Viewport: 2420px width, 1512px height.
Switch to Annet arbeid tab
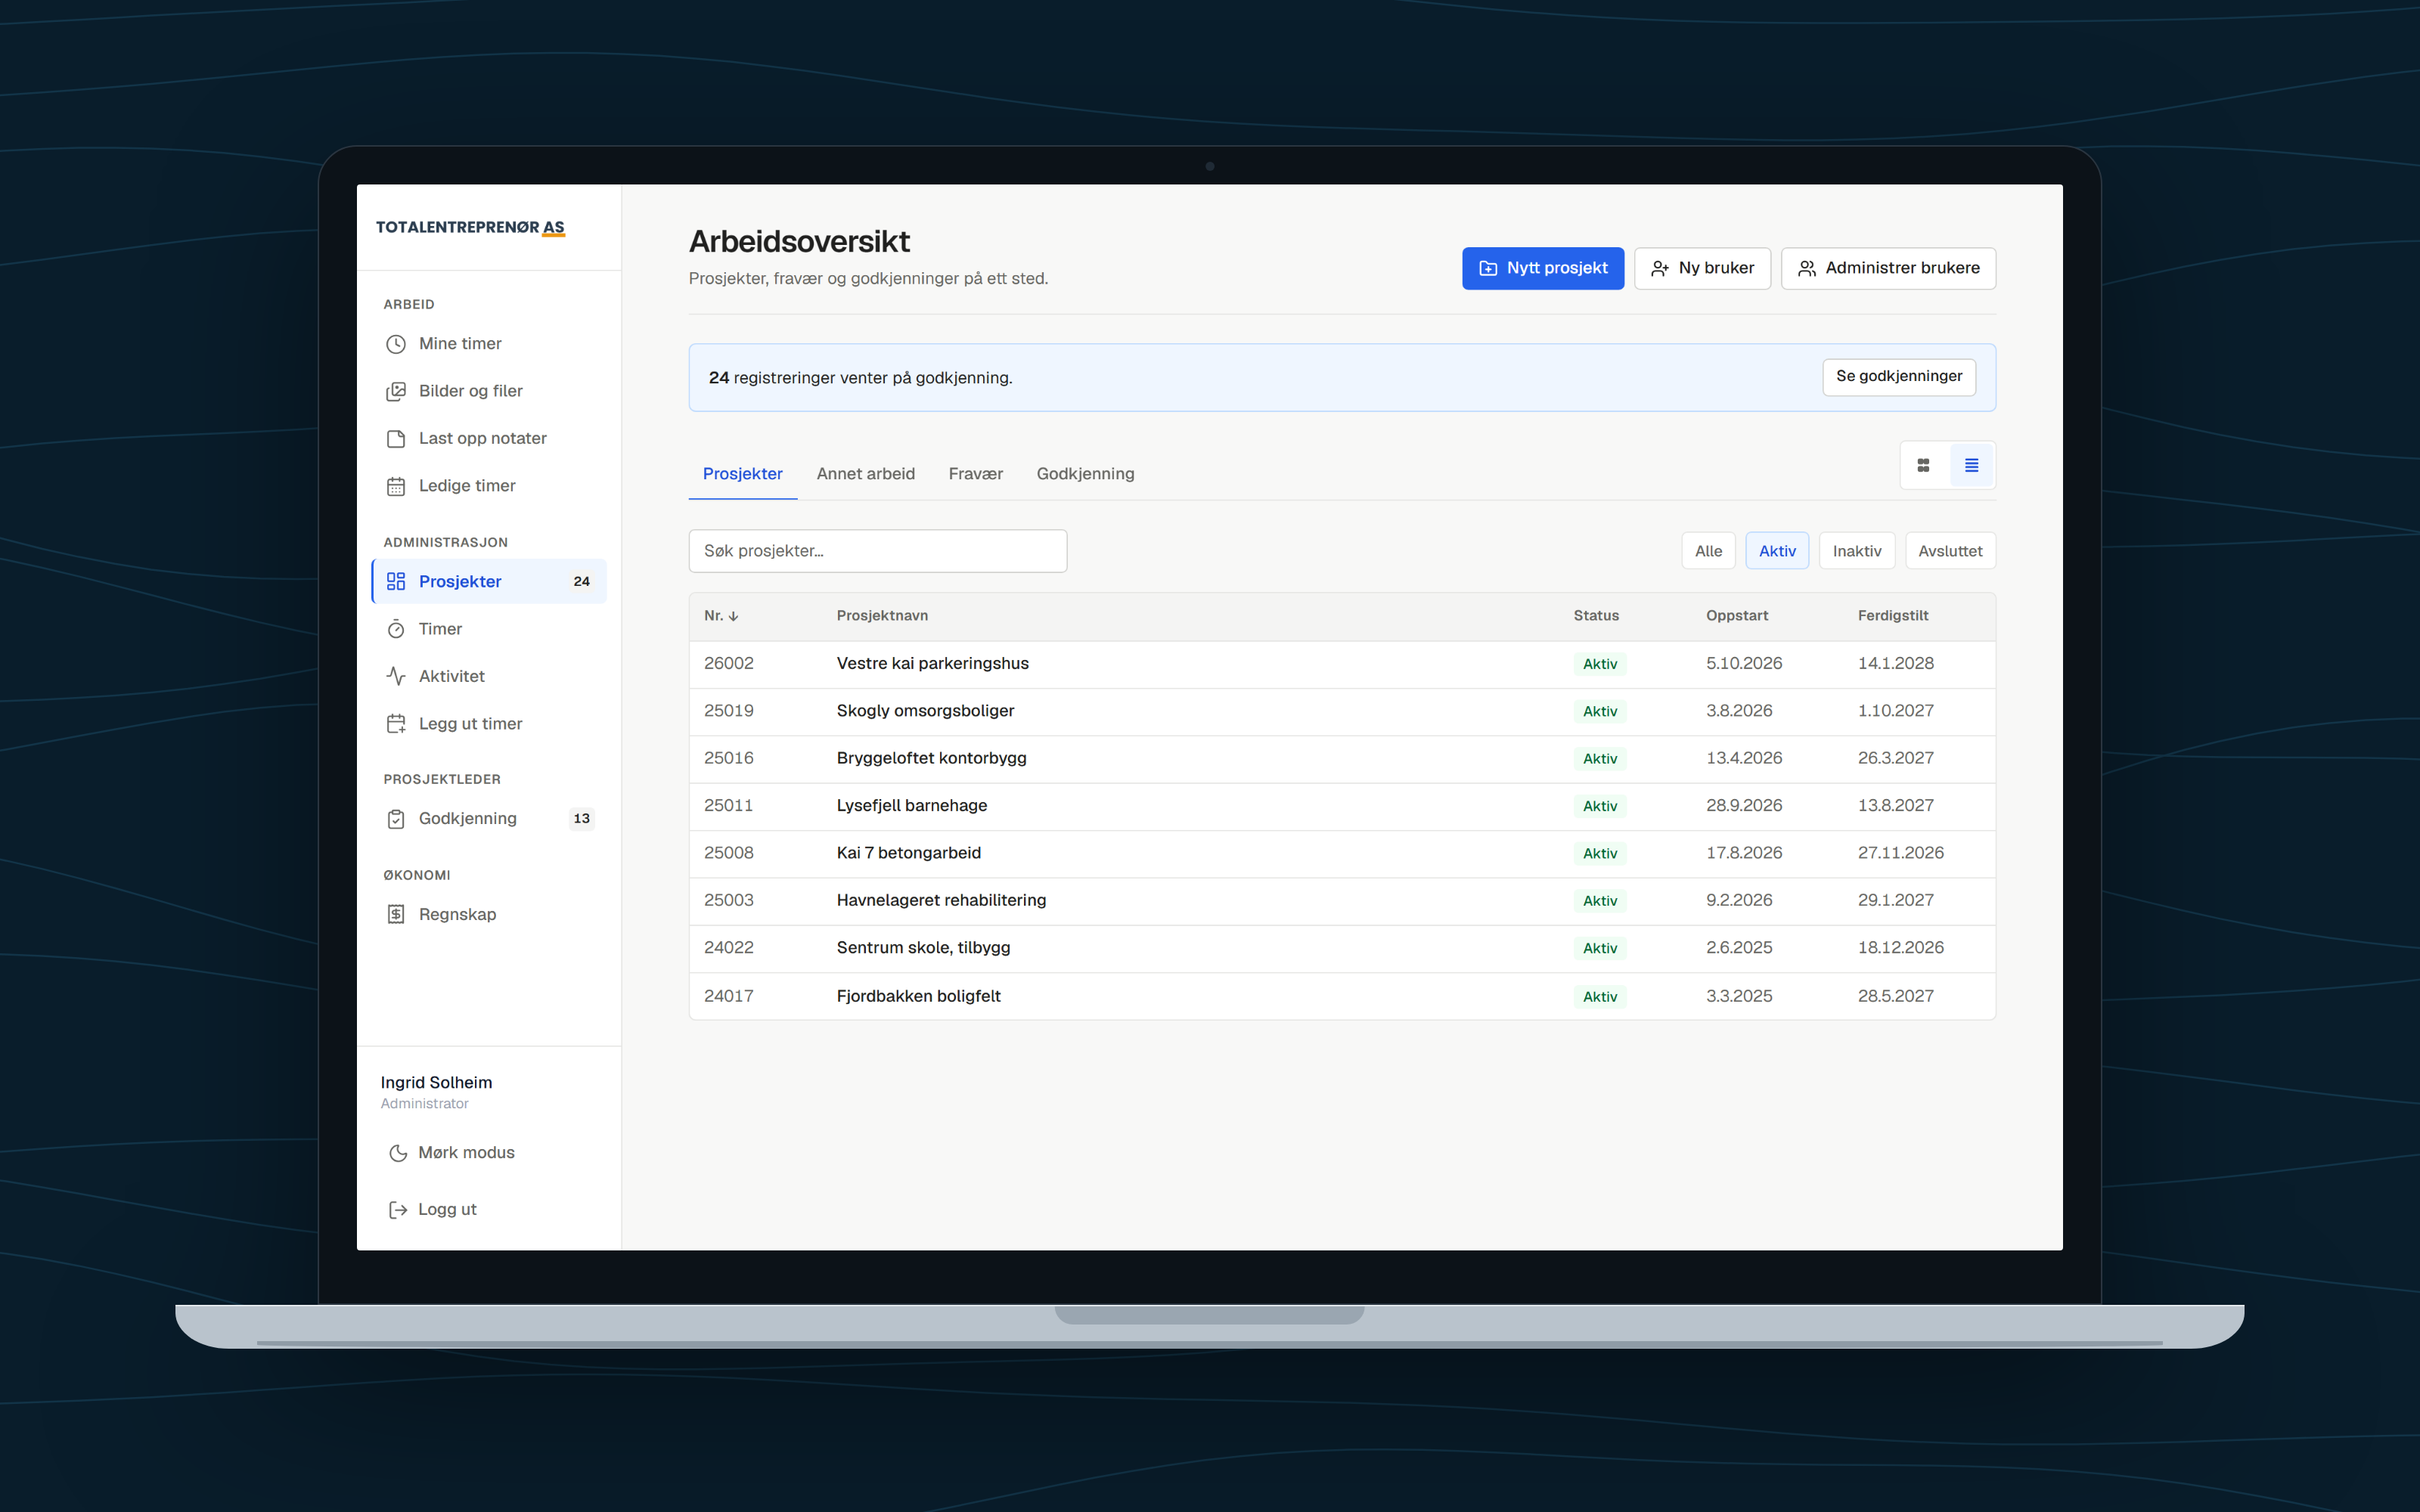pyautogui.click(x=865, y=474)
